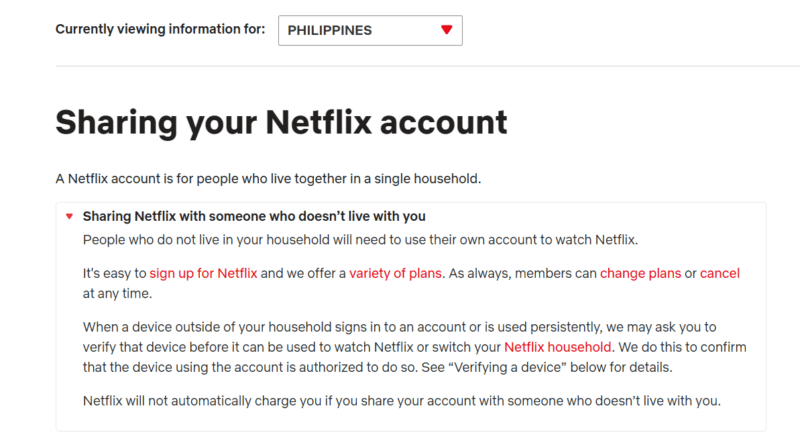Select the PHILIPPINES text in the selector
Image resolution: width=800 pixels, height=443 pixels.
click(330, 30)
